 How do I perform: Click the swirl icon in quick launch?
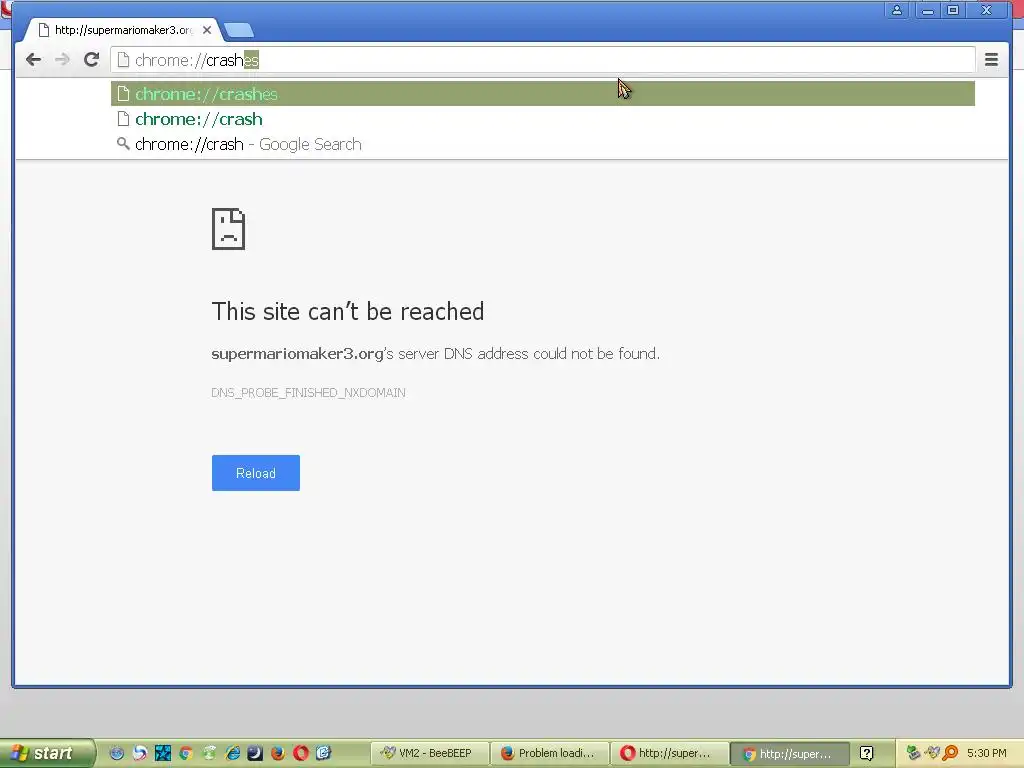[x=140, y=753]
